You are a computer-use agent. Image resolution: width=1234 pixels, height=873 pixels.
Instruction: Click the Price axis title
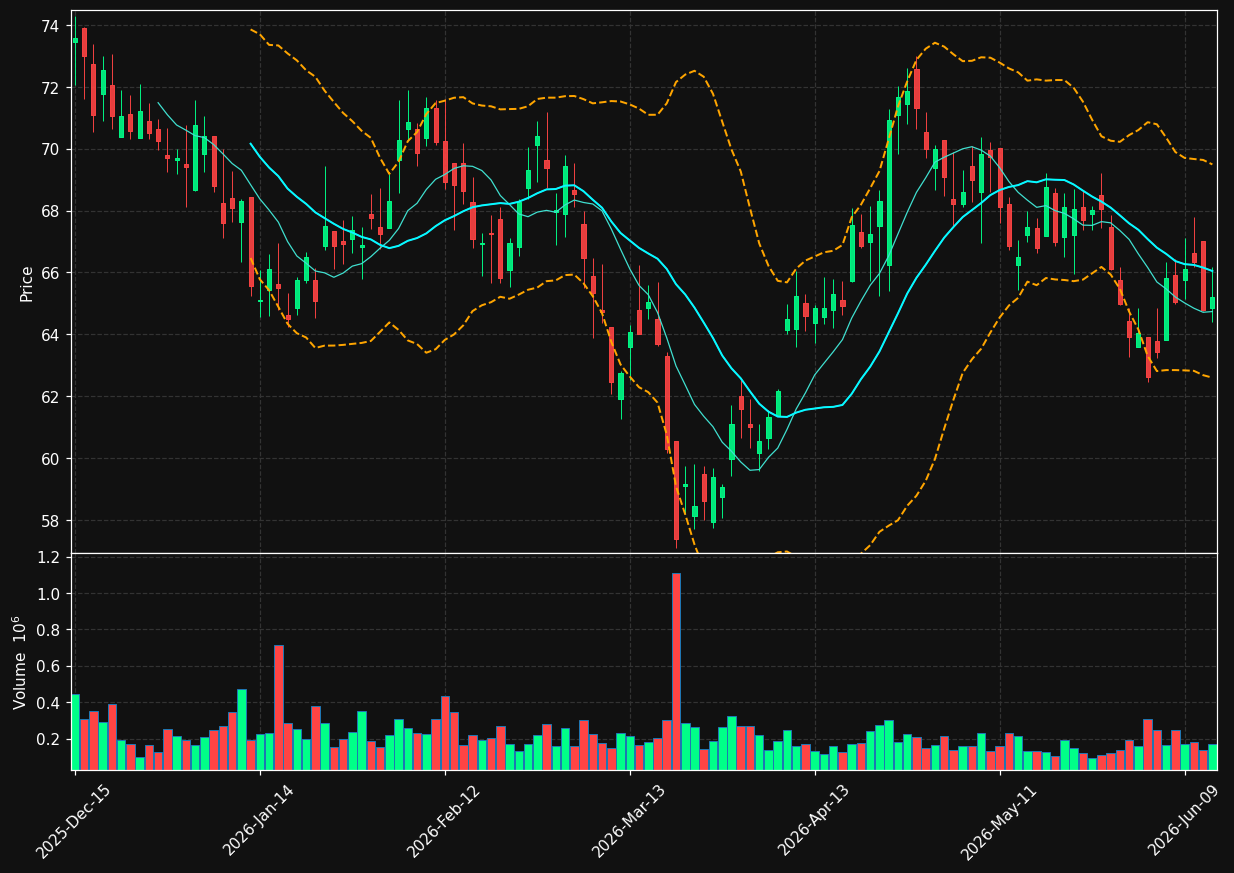[27, 283]
